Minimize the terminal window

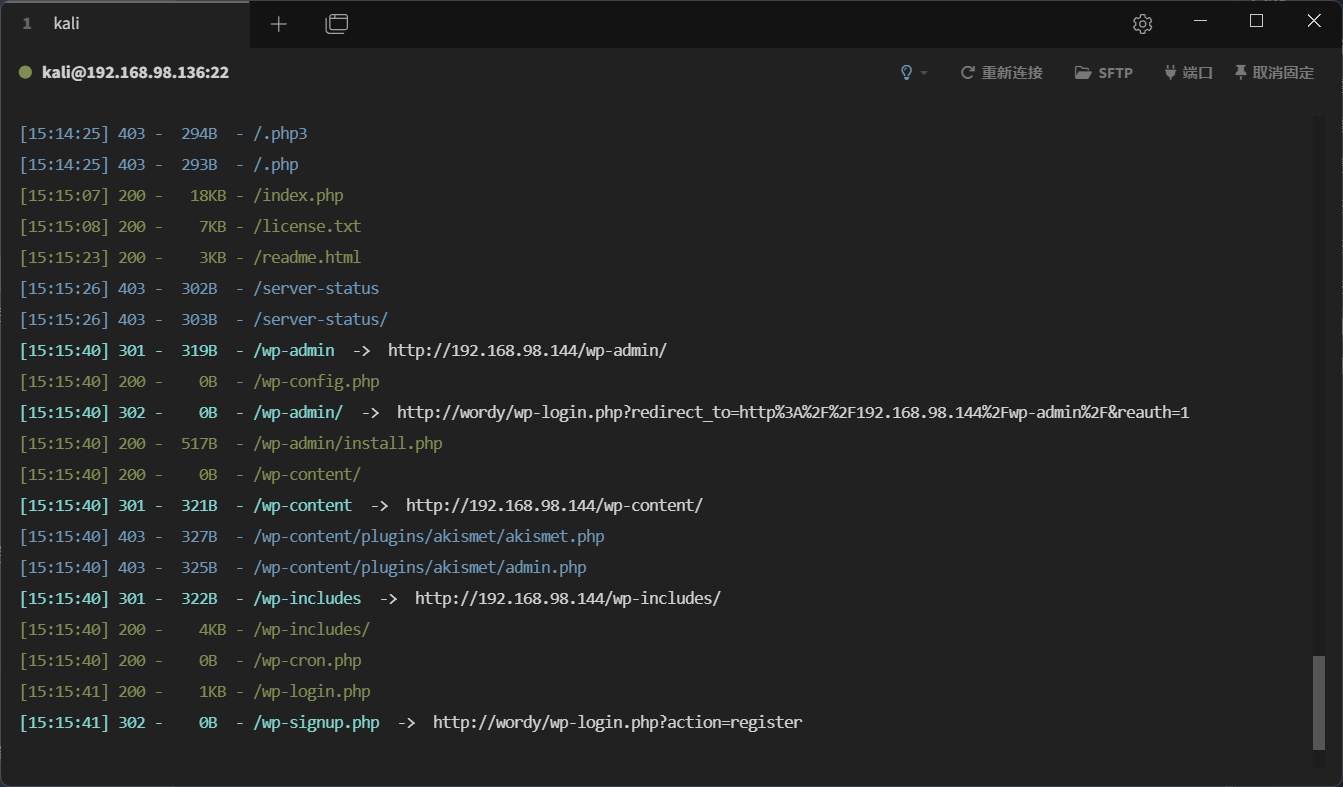pyautogui.click(x=1199, y=21)
